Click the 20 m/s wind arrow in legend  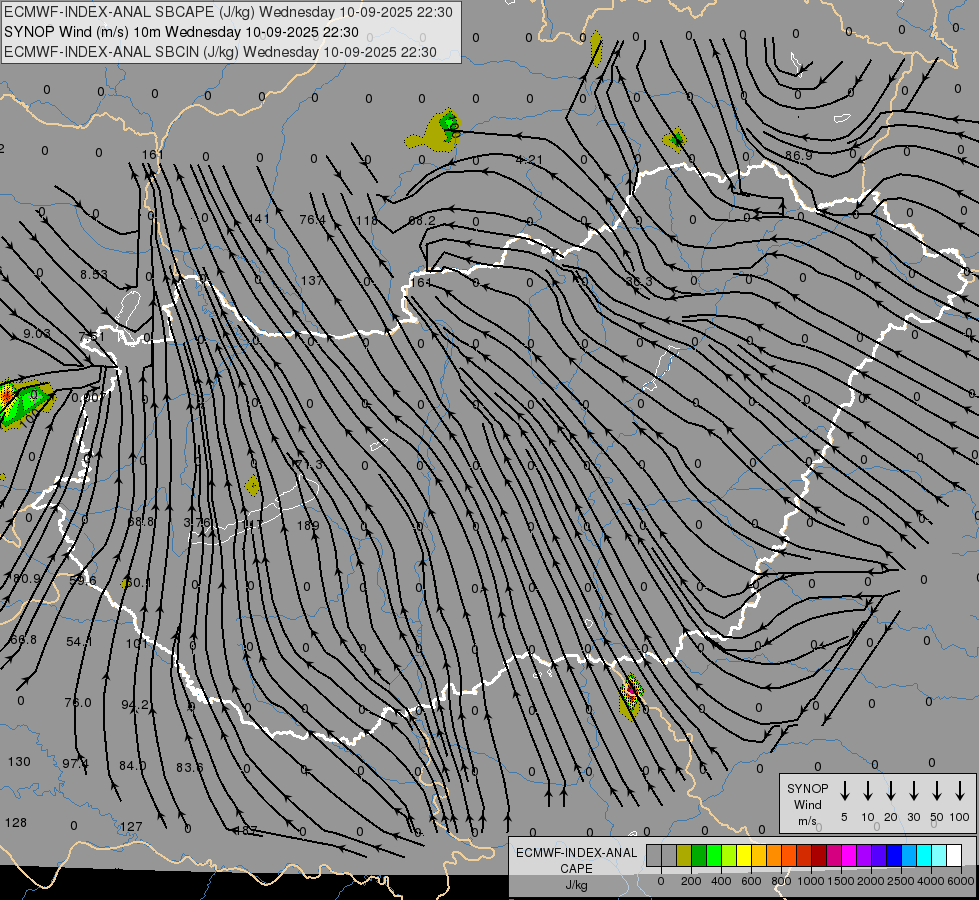click(x=890, y=791)
